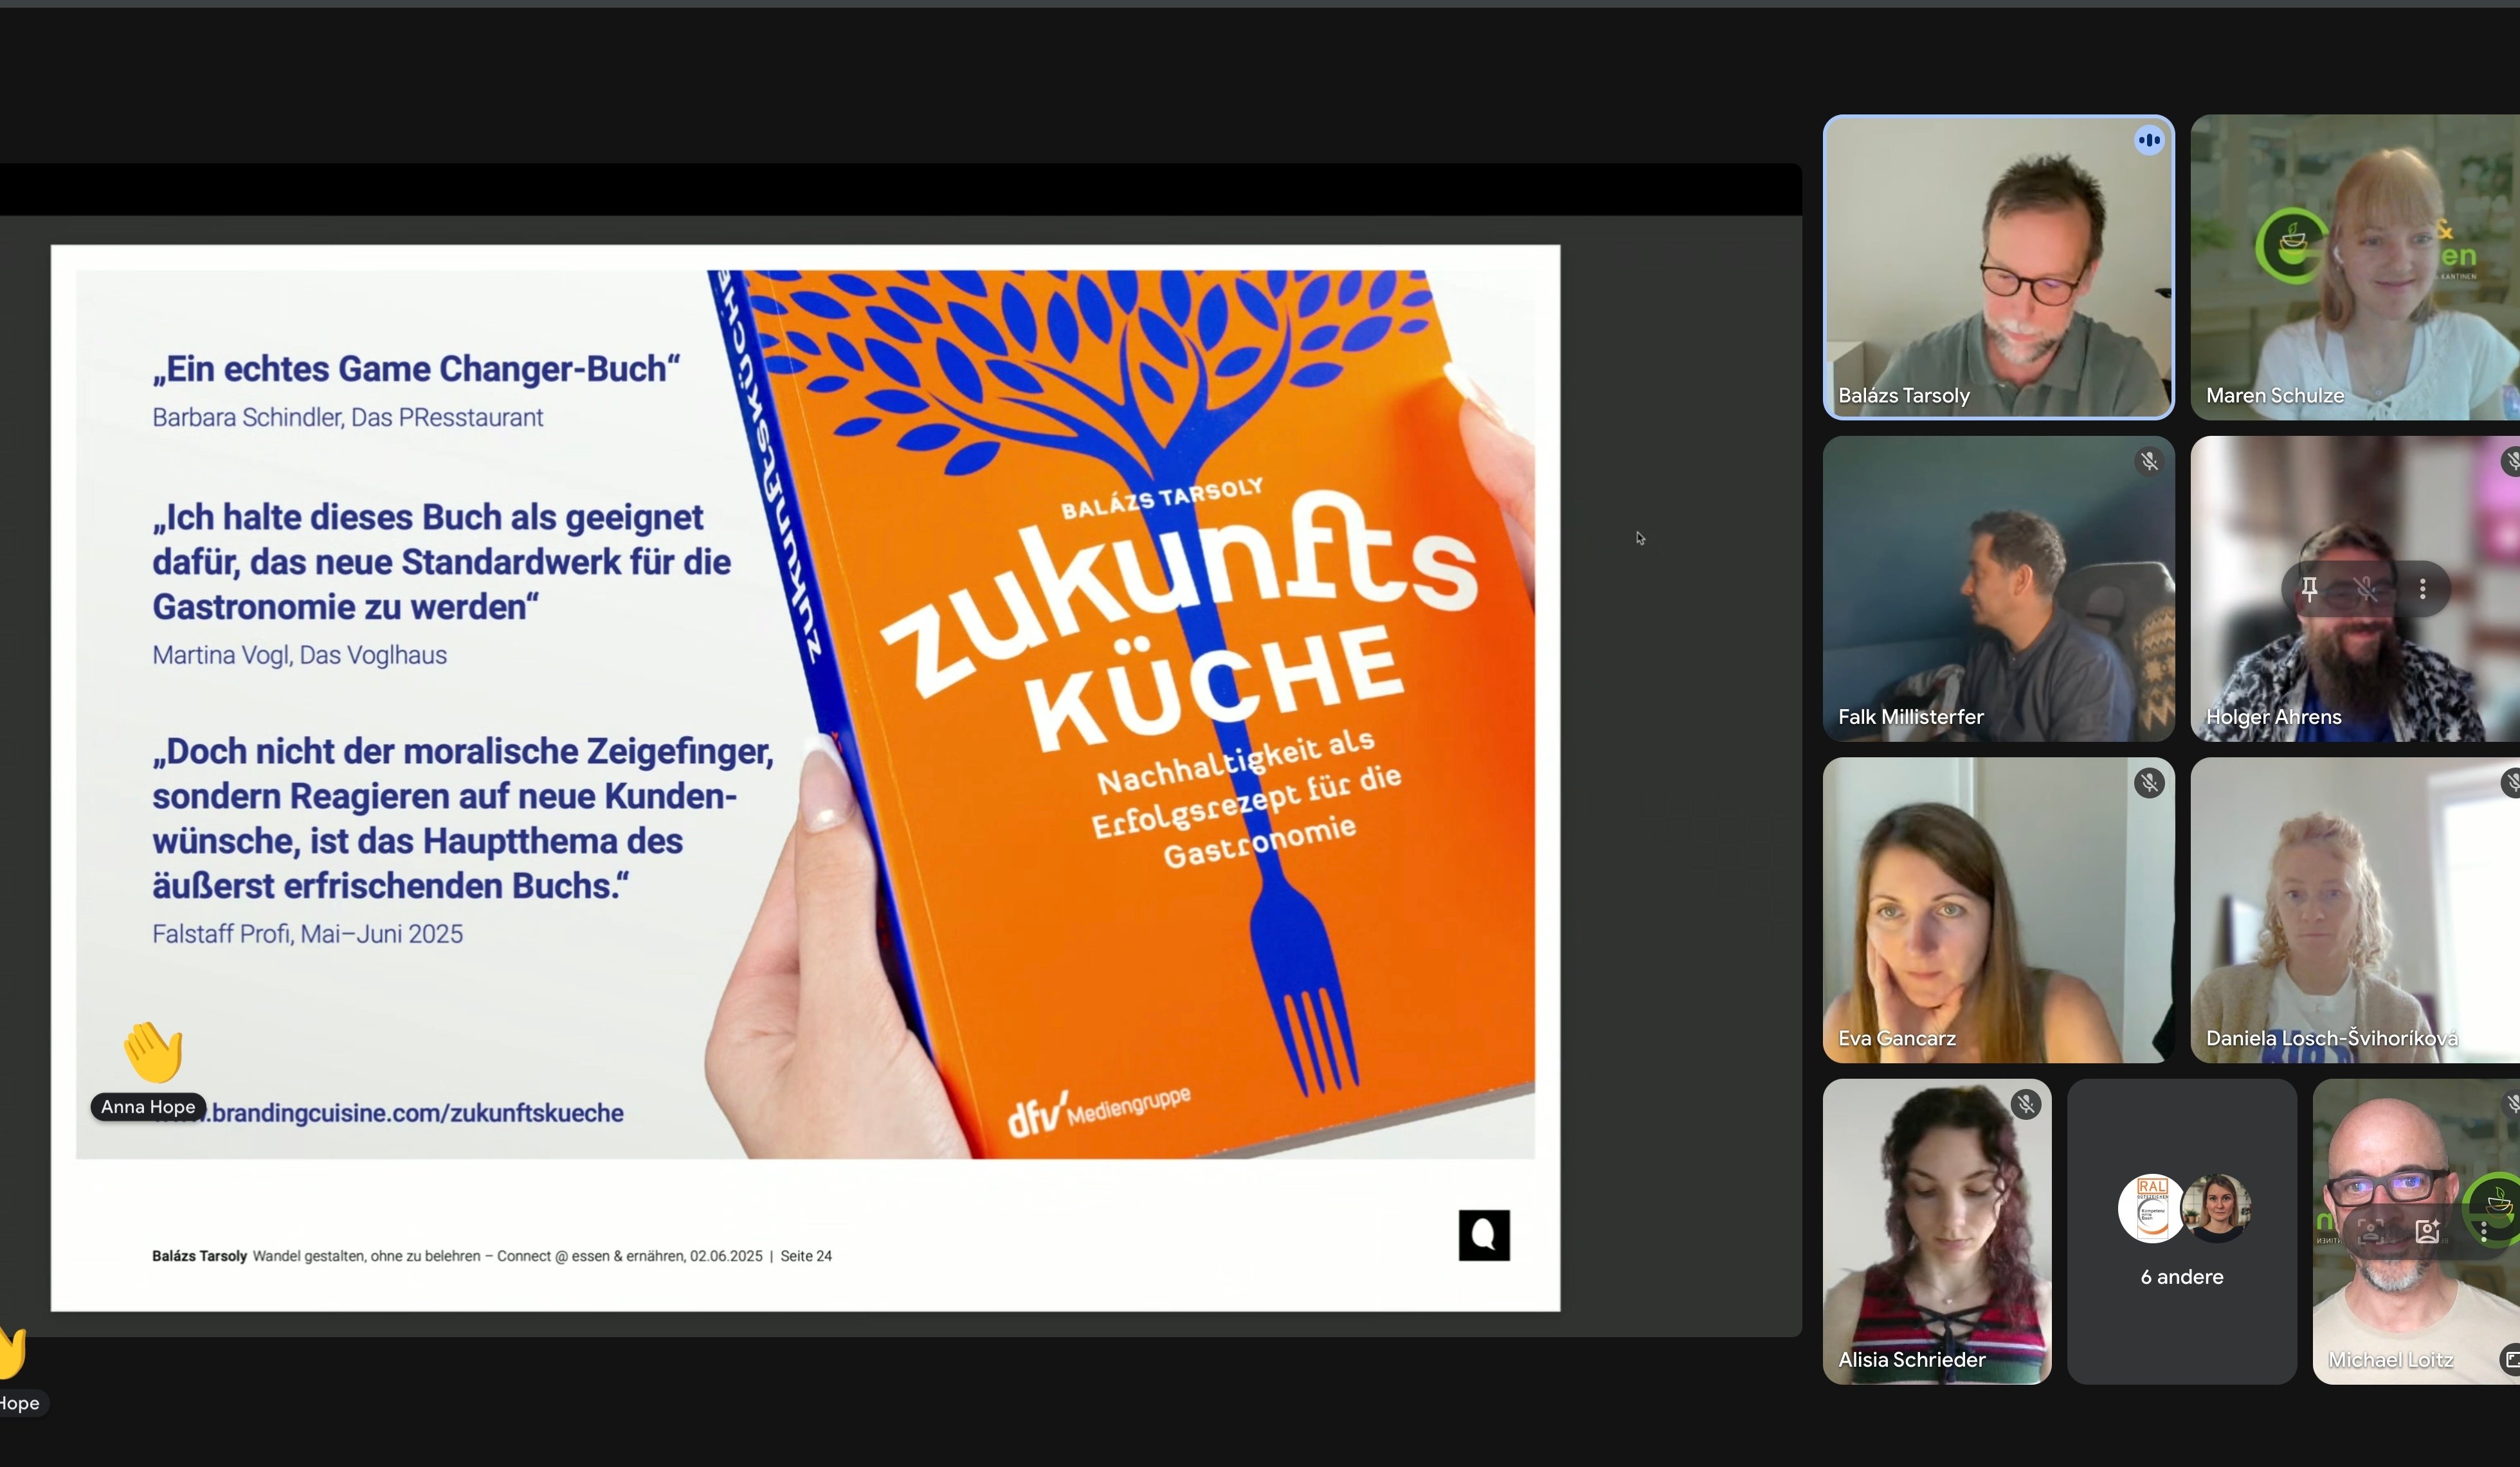The width and height of the screenshot is (2520, 1467).
Task: Click the quote starting 'Doch nicht der moralische'
Action: (463, 818)
